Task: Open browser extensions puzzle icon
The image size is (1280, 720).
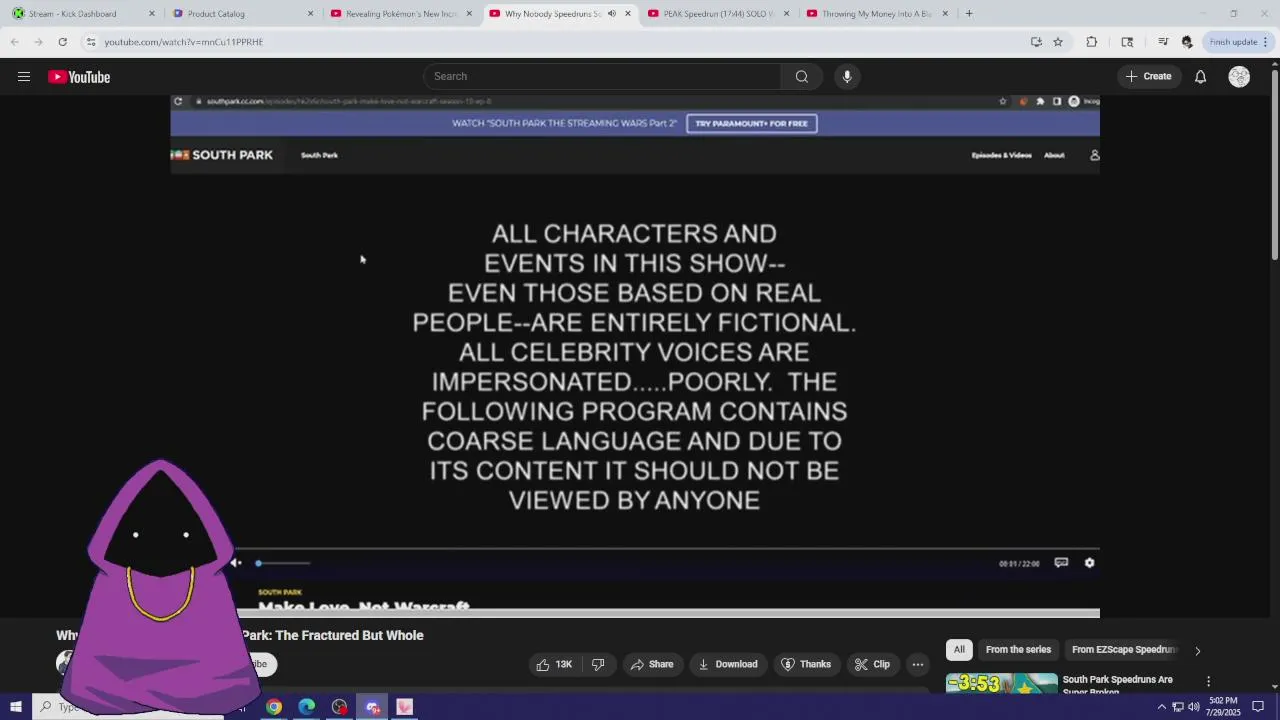Action: coord(1092,42)
